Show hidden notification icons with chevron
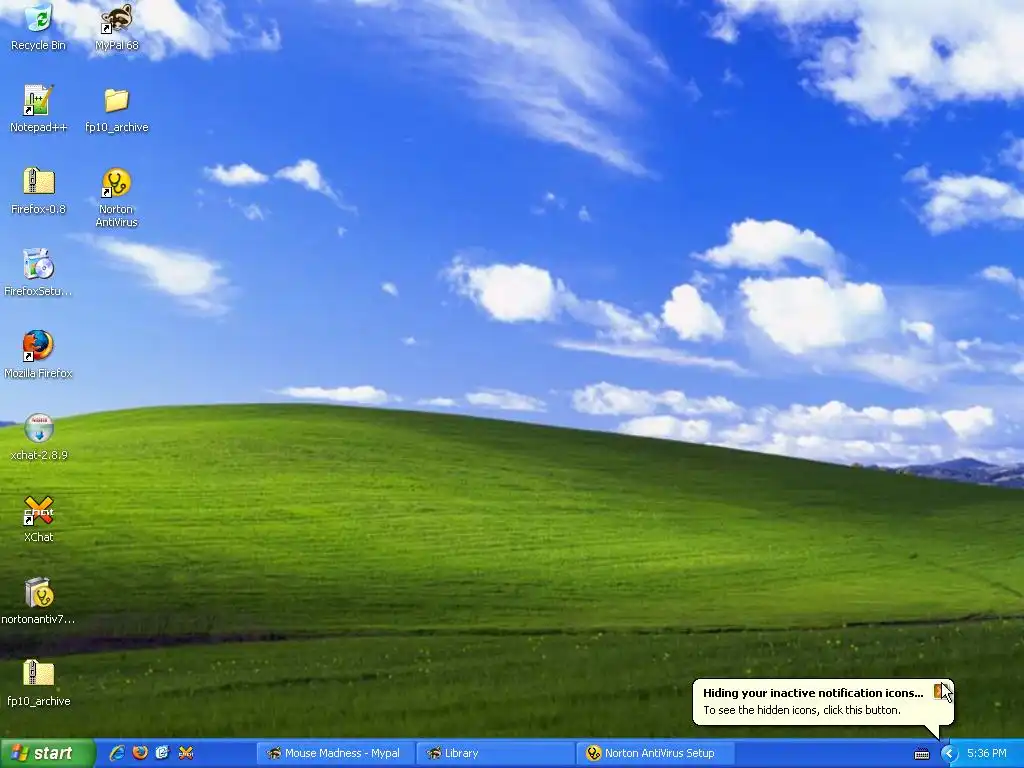Image resolution: width=1024 pixels, height=768 pixels. 949,754
